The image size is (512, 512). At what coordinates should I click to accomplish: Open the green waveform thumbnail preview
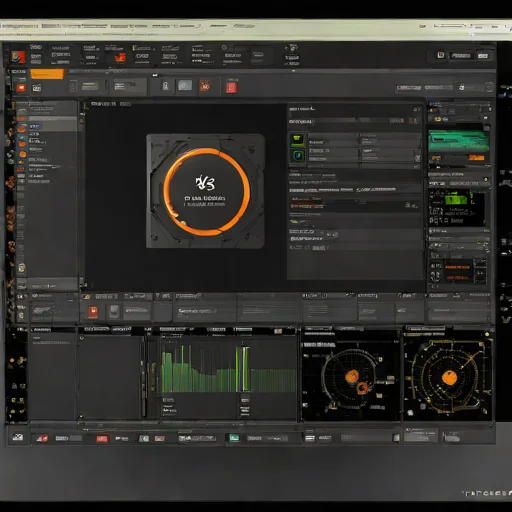[458, 141]
